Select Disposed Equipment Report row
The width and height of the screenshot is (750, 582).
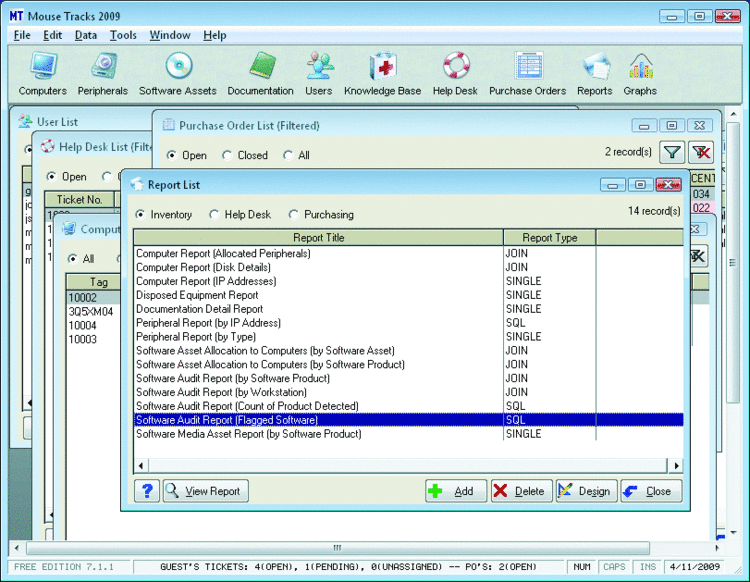(408, 295)
